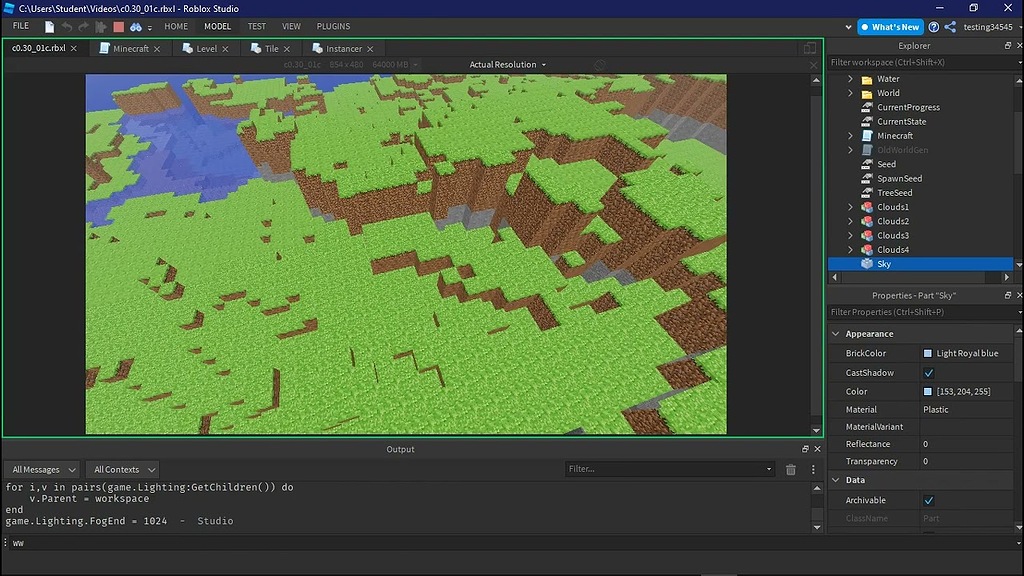Screen dimensions: 1024x576
Task: Click the Redo arrow icon
Action: pyautogui.click(x=82, y=26)
